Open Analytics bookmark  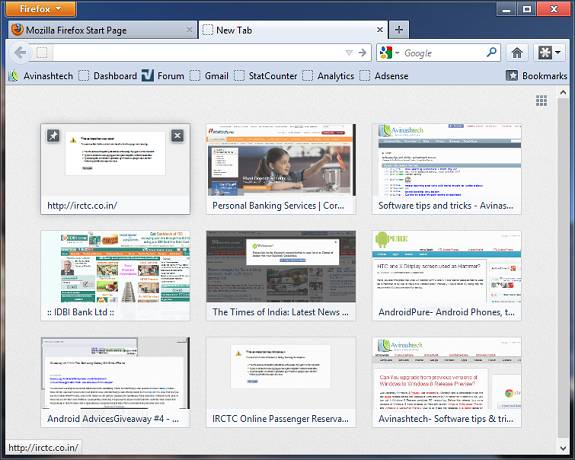coord(328,76)
